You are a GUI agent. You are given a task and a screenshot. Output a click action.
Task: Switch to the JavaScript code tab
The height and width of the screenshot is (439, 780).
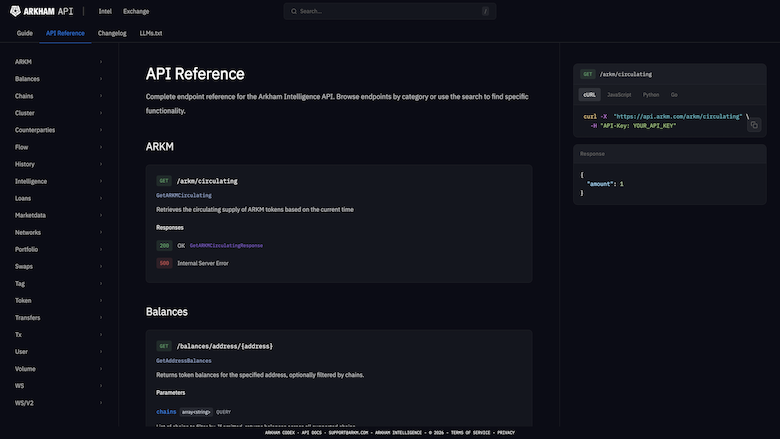(x=619, y=94)
